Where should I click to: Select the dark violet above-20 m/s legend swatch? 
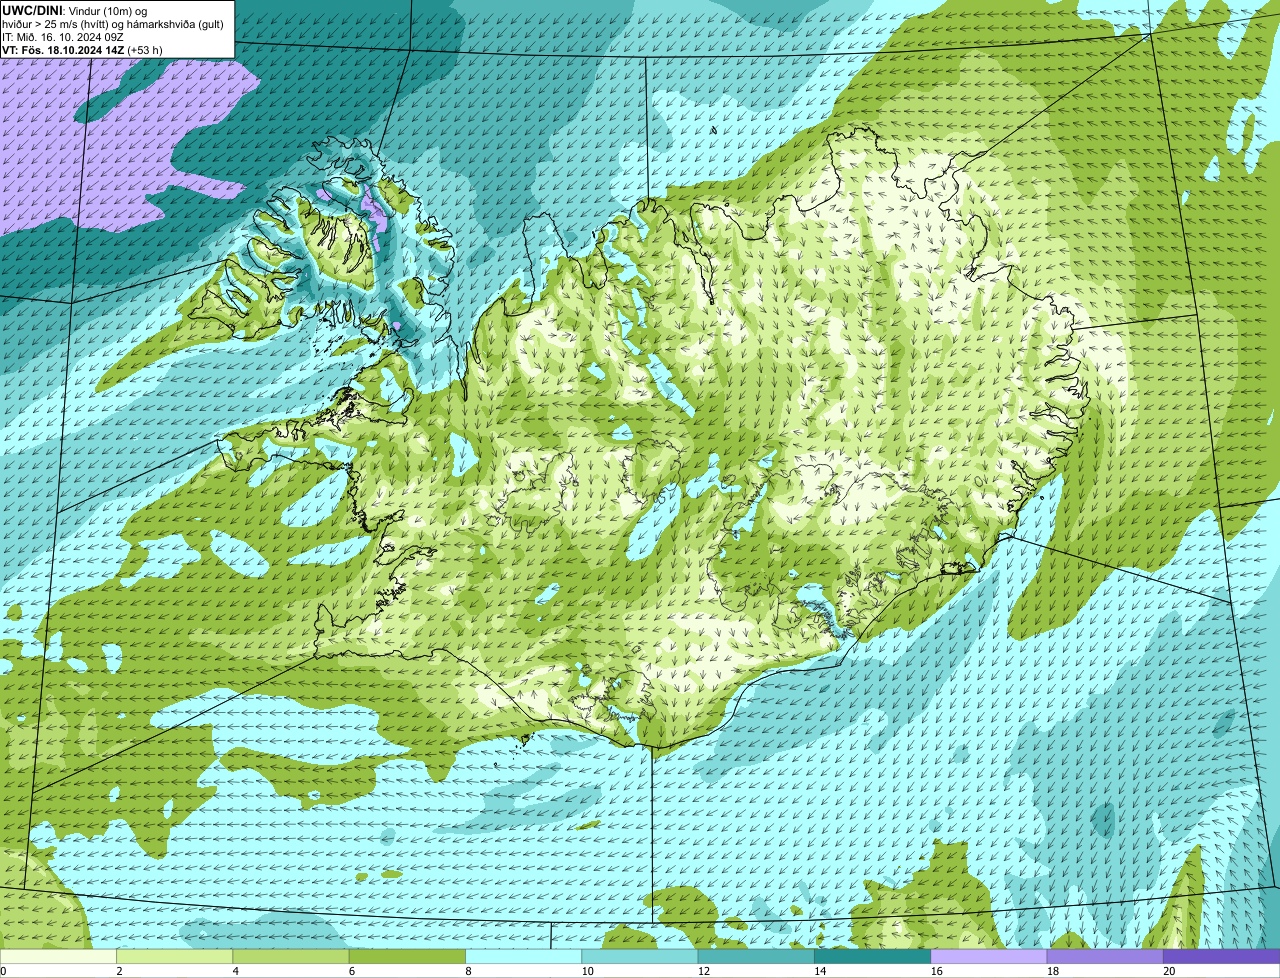[1221, 956]
